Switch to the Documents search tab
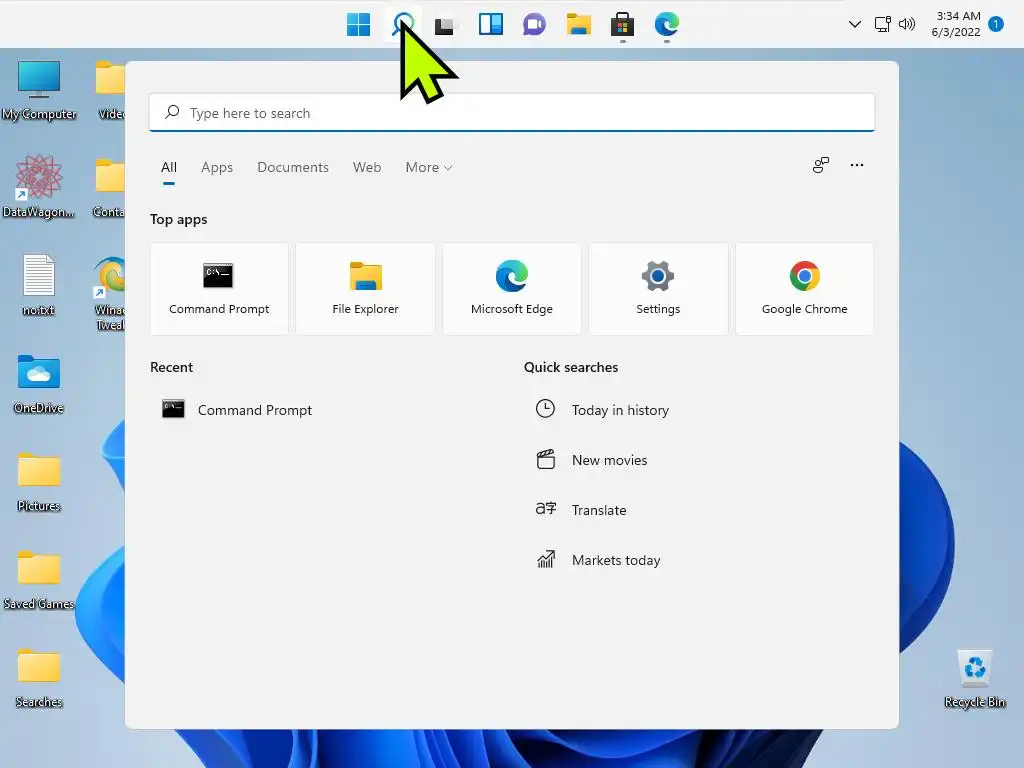This screenshot has width=1024, height=768. click(293, 167)
